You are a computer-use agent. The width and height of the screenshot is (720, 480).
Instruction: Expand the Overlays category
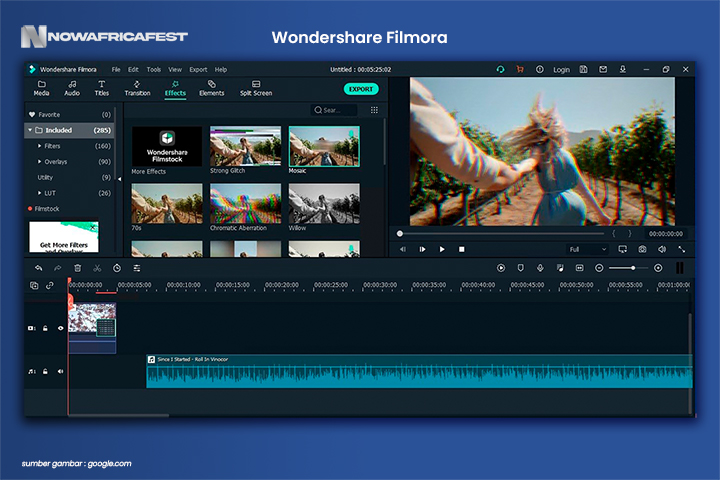(x=39, y=162)
